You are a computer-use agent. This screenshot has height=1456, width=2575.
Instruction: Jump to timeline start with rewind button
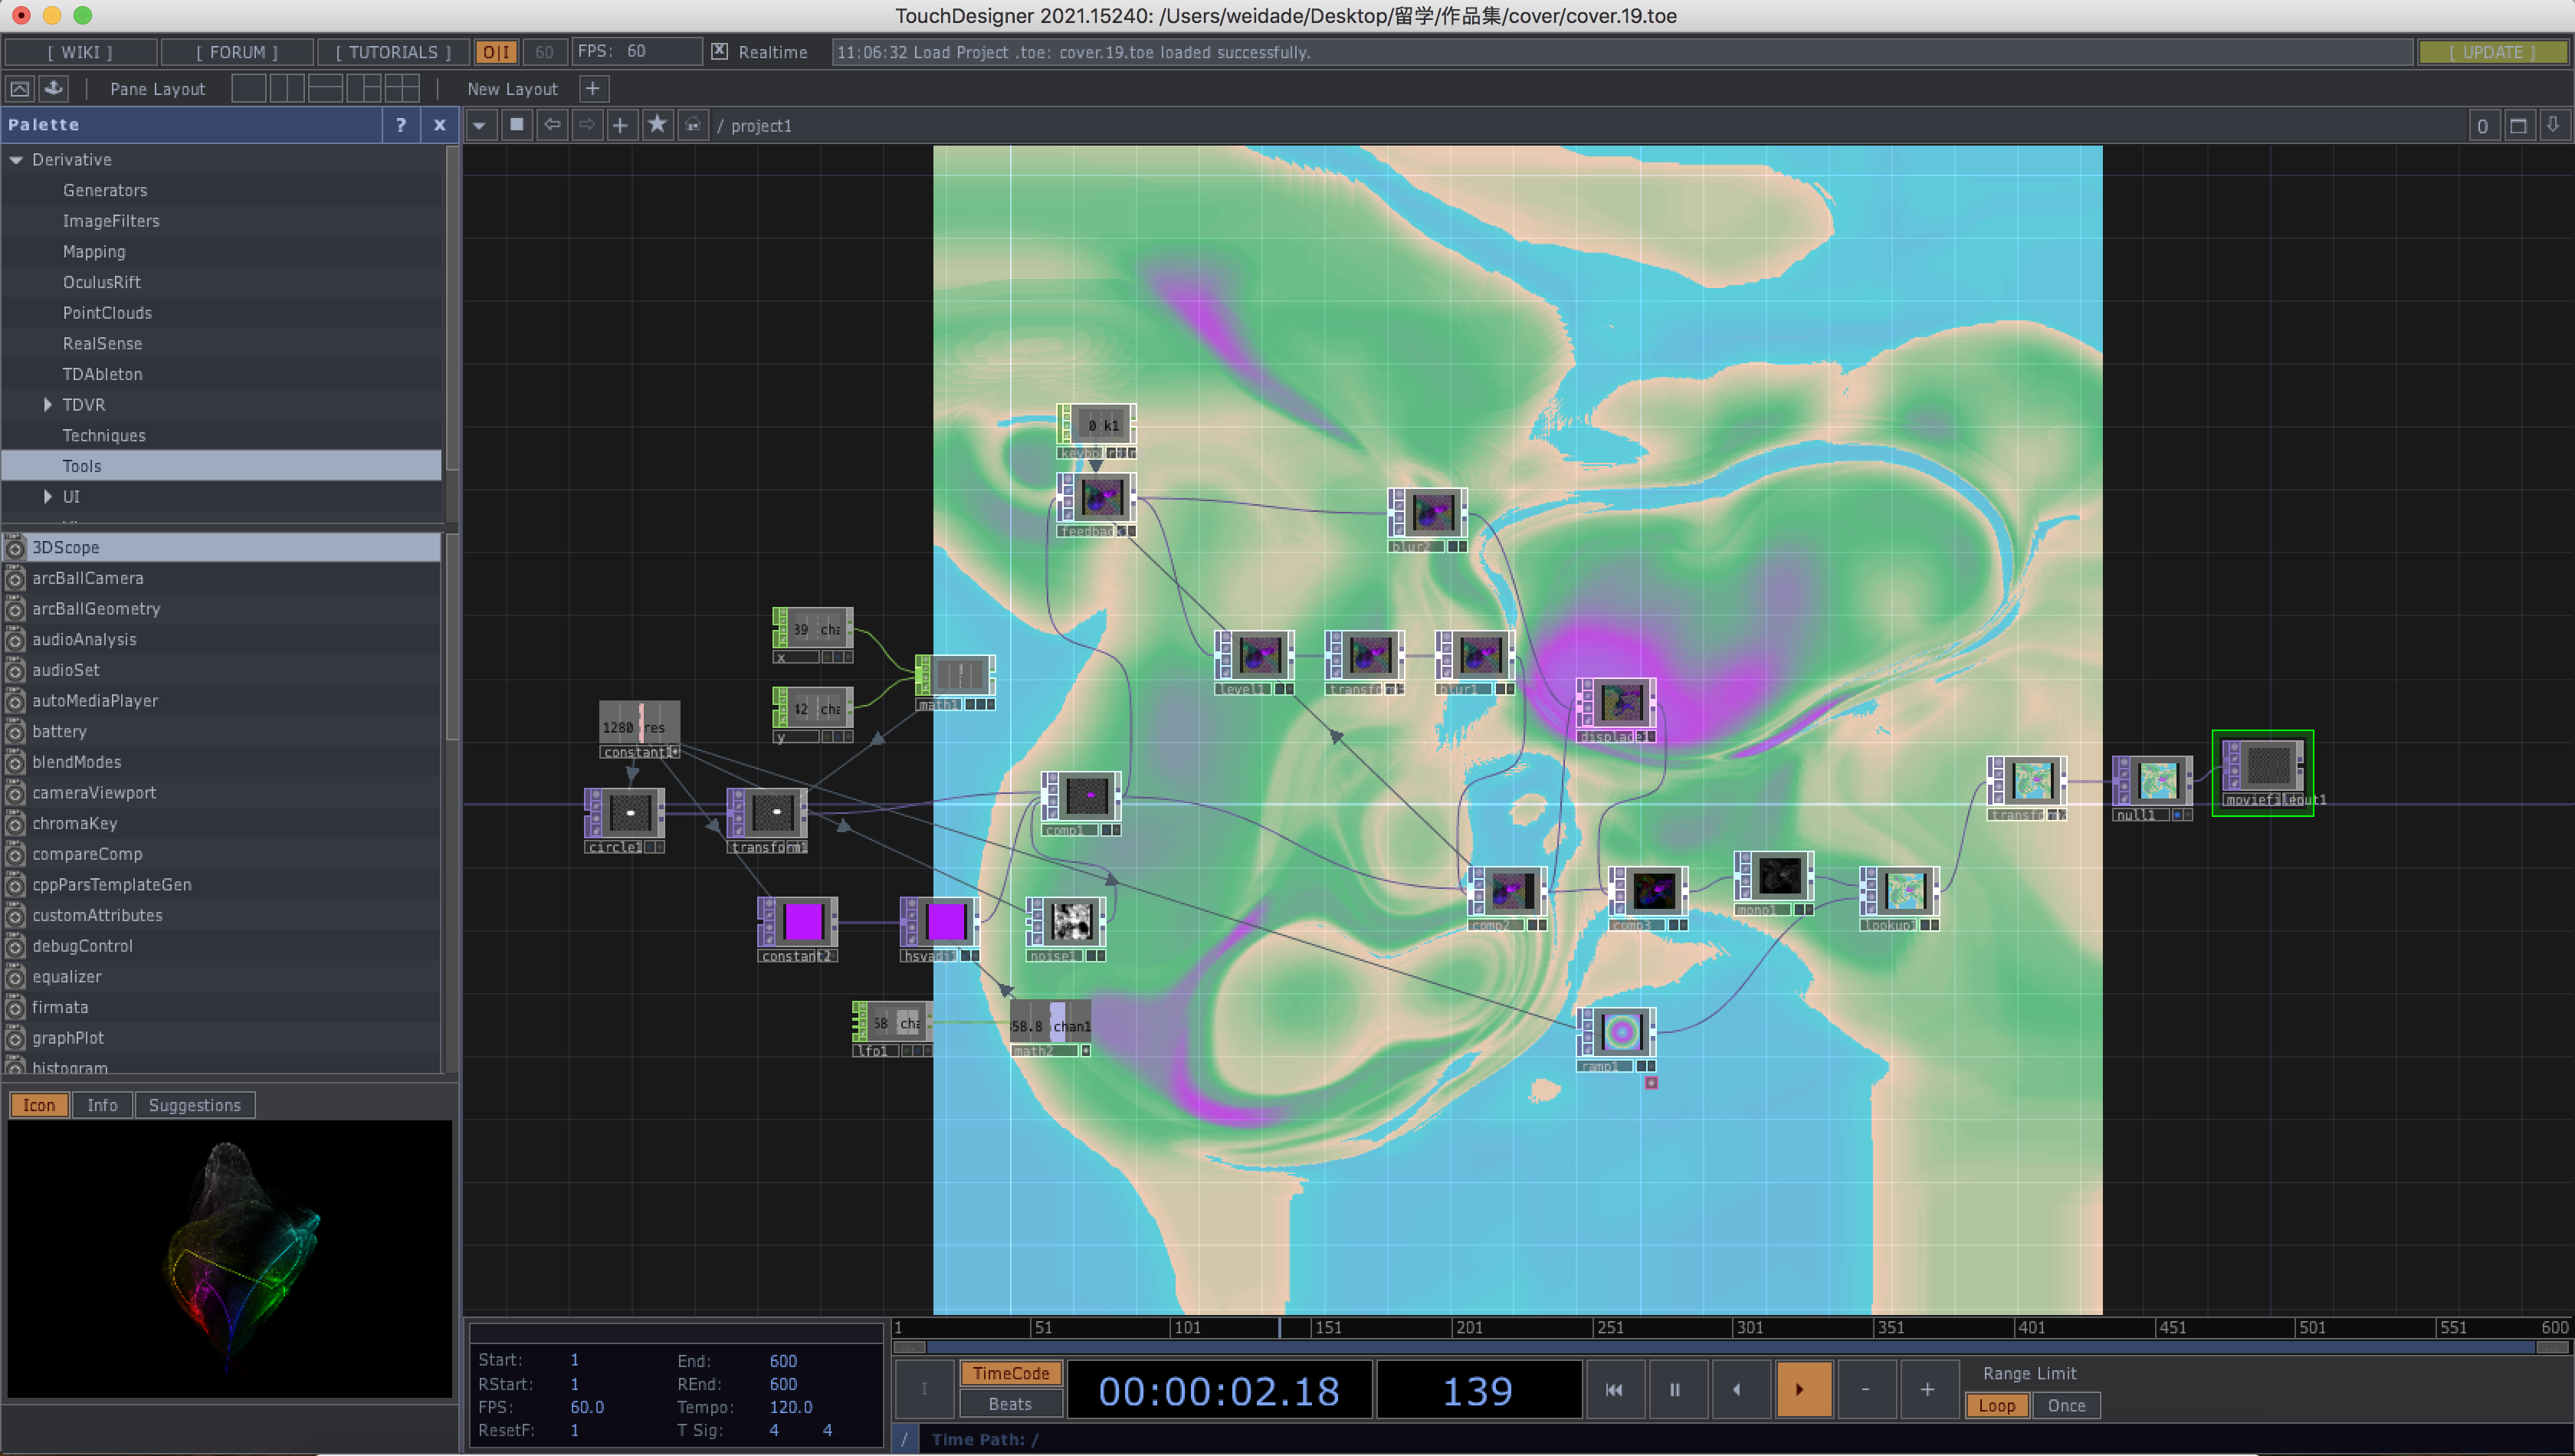point(1613,1389)
